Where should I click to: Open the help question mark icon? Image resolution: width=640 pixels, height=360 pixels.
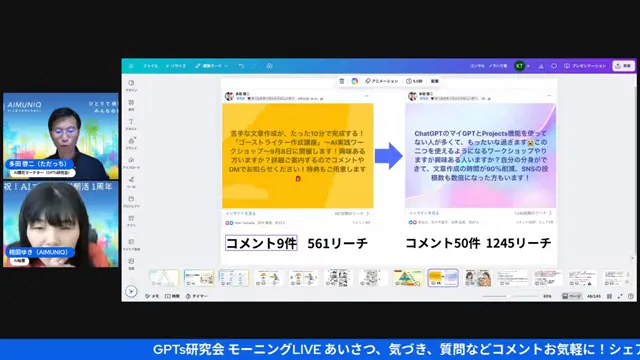[631, 296]
